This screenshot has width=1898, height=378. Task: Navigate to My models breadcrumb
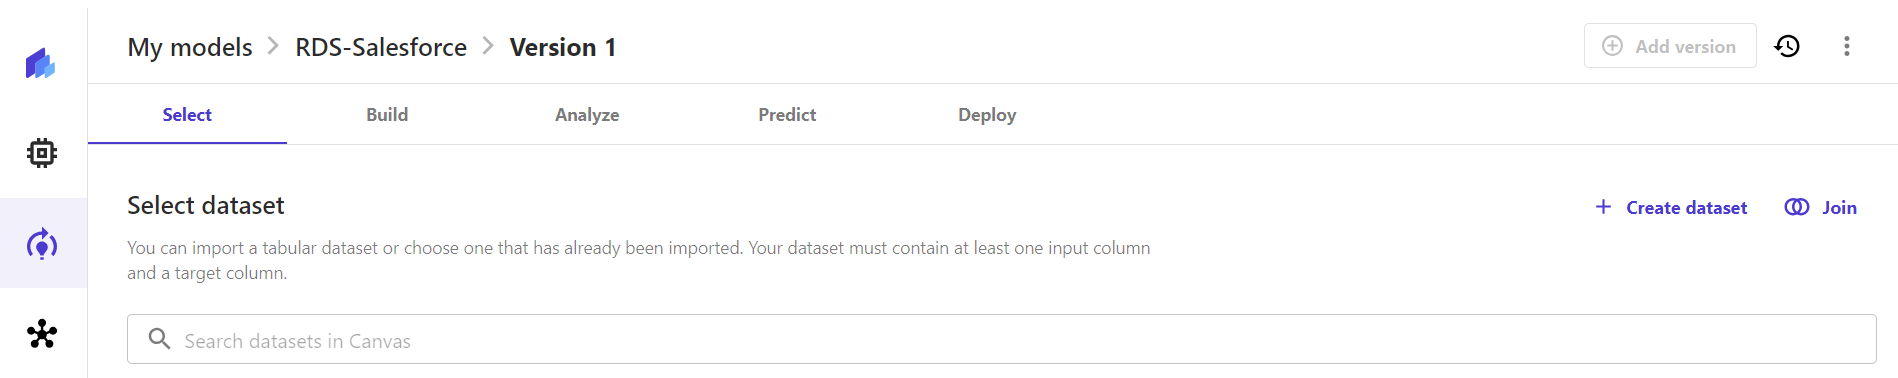190,47
